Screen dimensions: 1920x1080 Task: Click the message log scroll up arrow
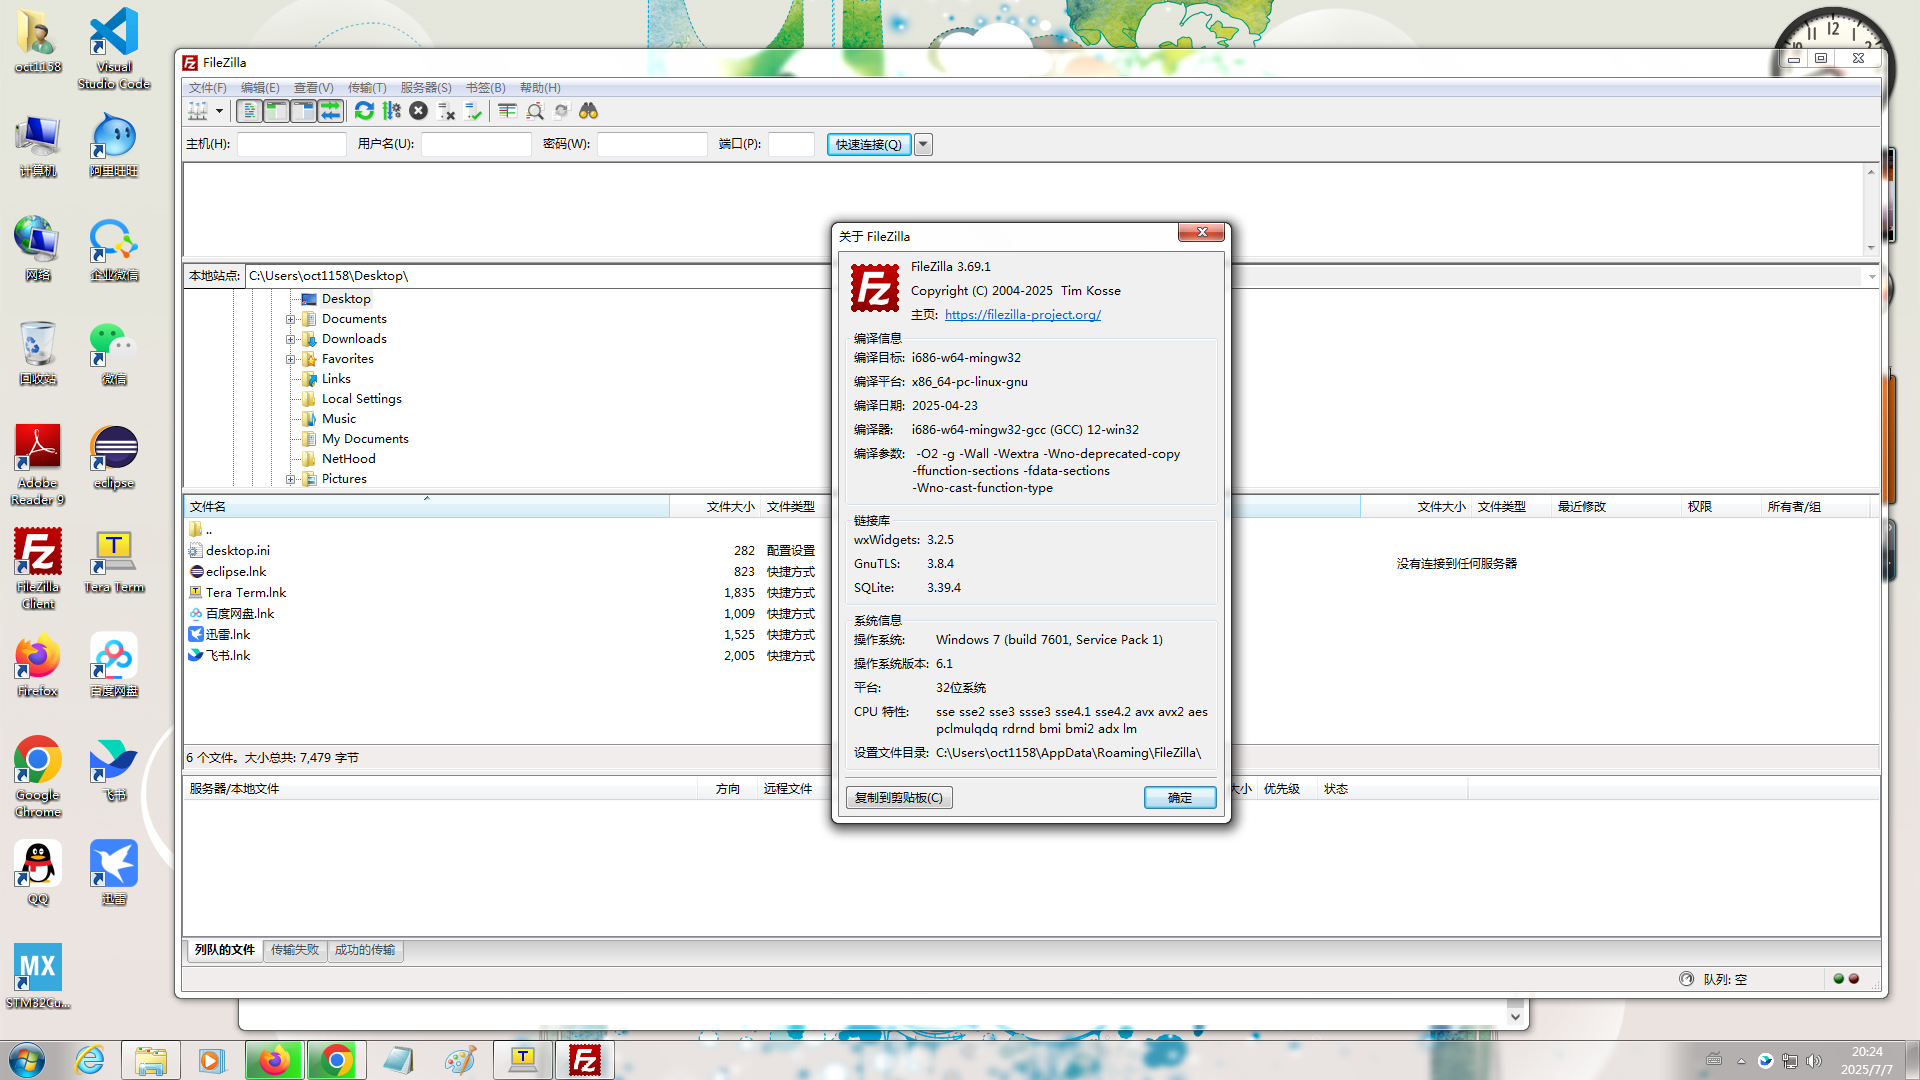pyautogui.click(x=1871, y=172)
